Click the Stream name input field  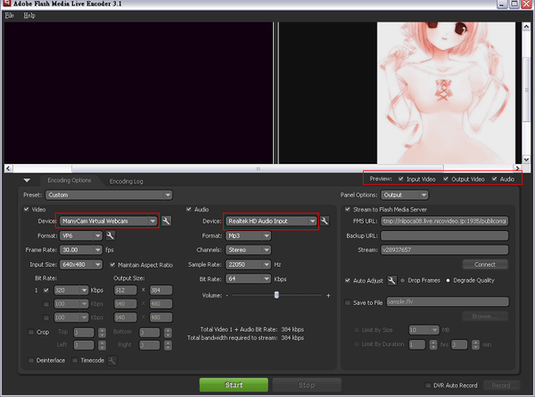pyautogui.click(x=444, y=250)
